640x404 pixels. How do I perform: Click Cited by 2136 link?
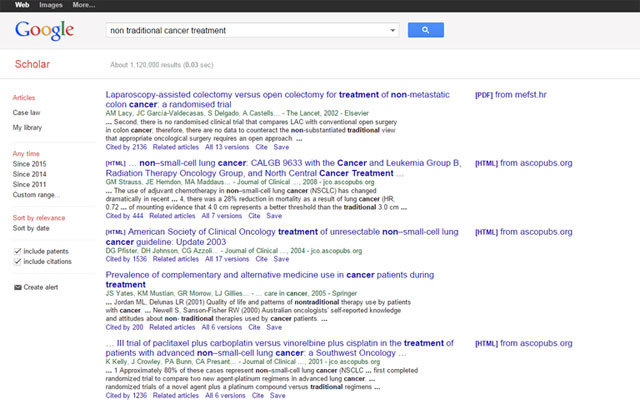pos(126,147)
